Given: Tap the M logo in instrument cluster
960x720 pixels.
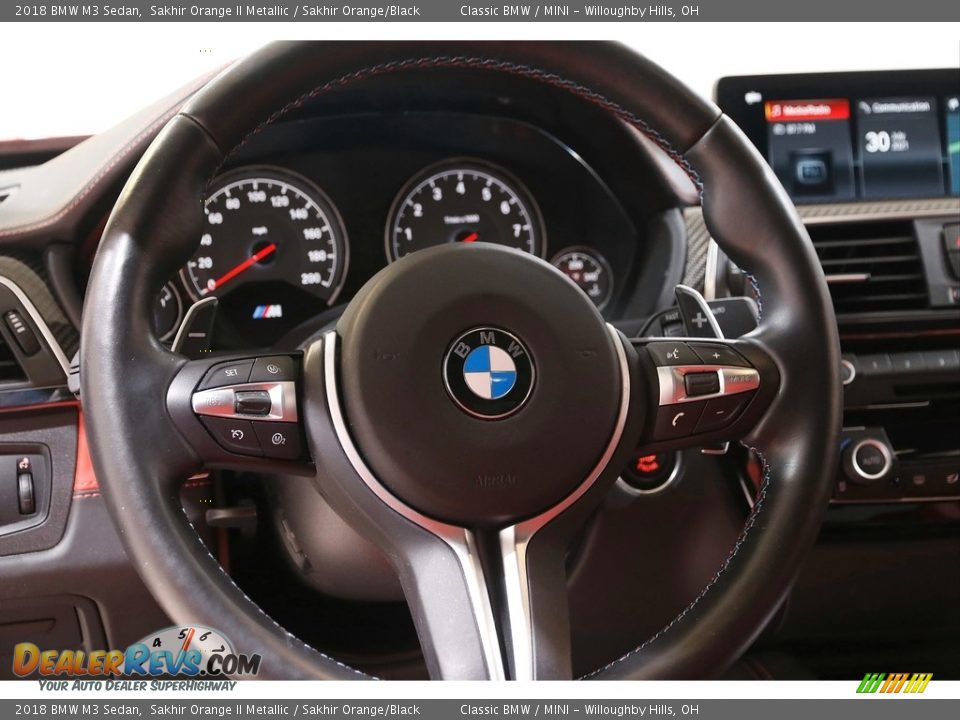Looking at the screenshot, I should point(267,312).
